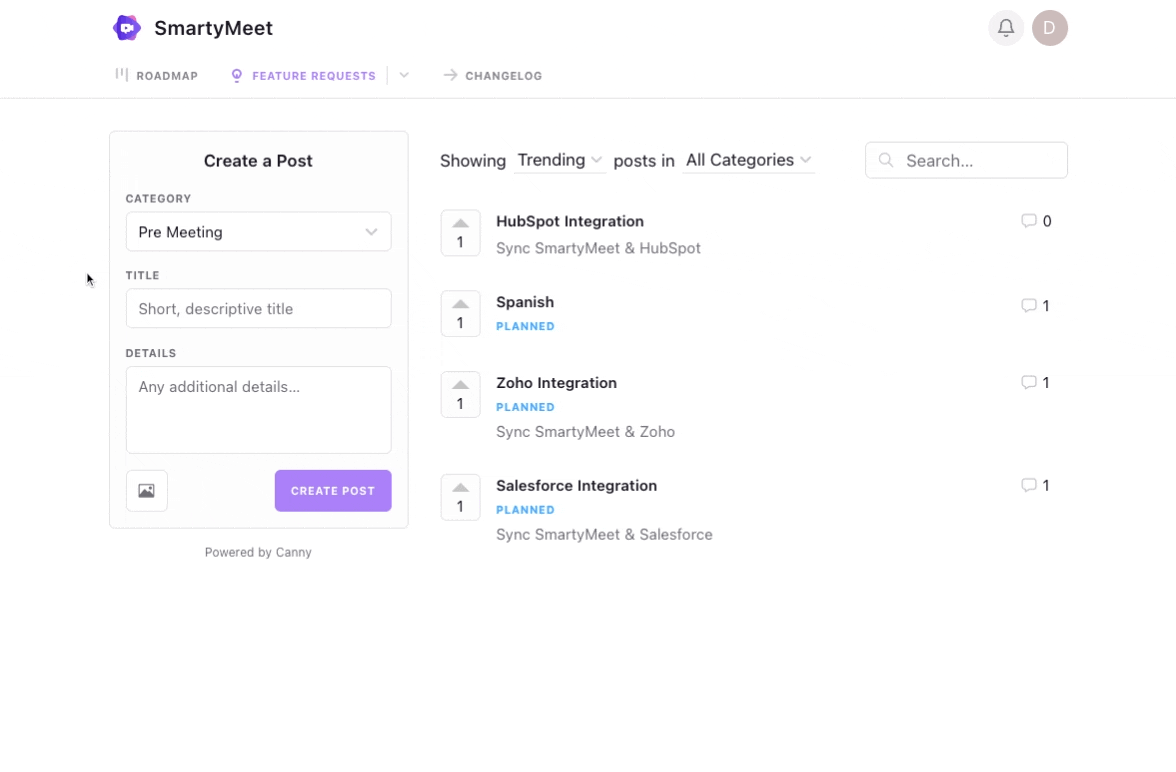Expand the Feature Requests chevron dropdown

(404, 75)
